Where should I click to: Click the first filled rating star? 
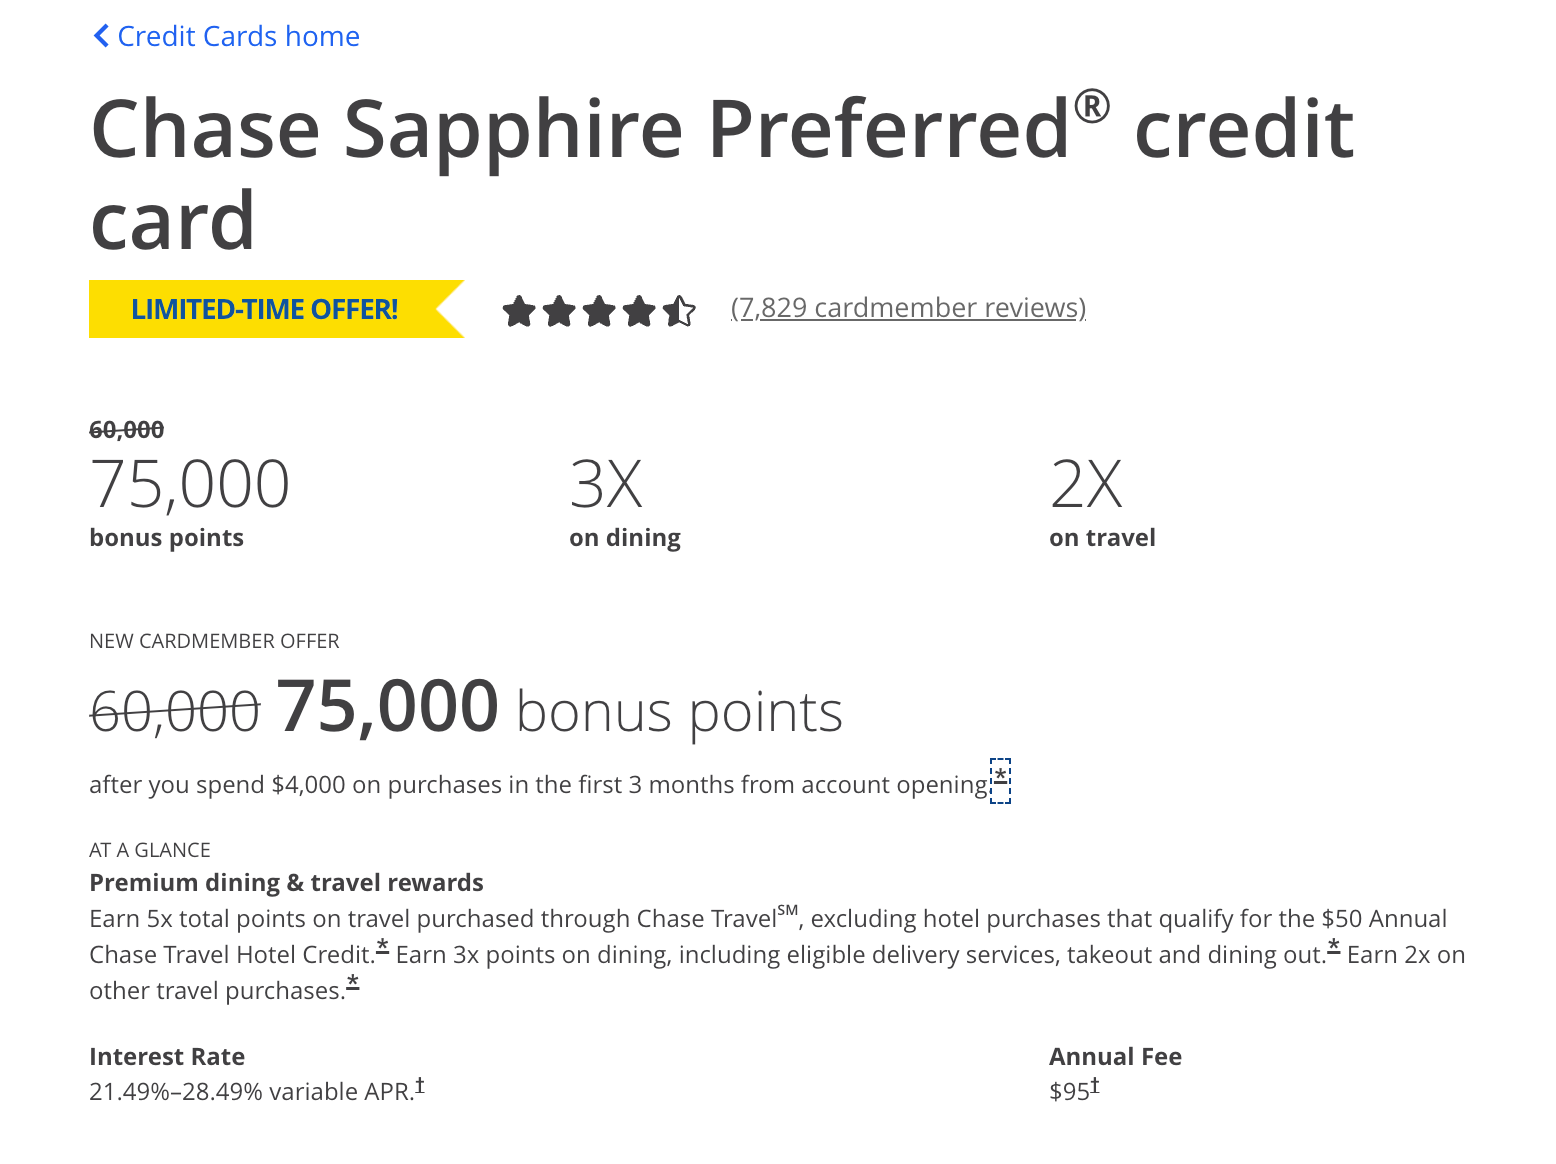point(519,311)
